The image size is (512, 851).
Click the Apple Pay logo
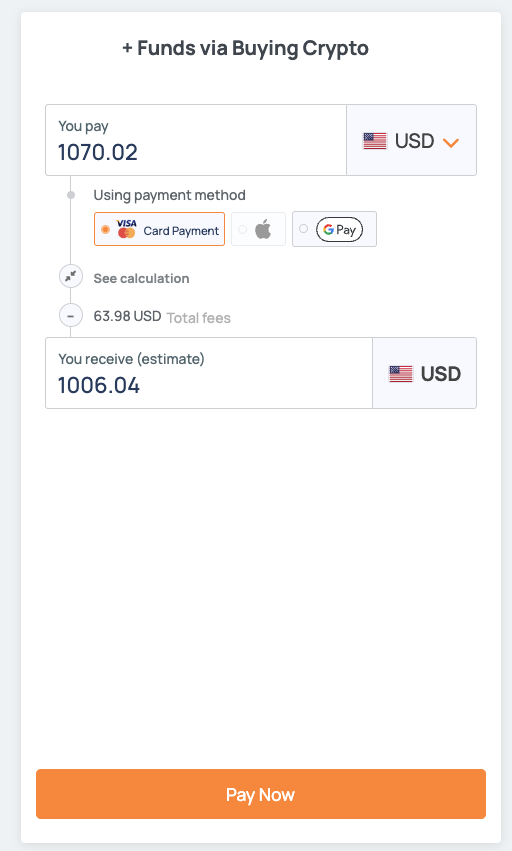coord(263,230)
